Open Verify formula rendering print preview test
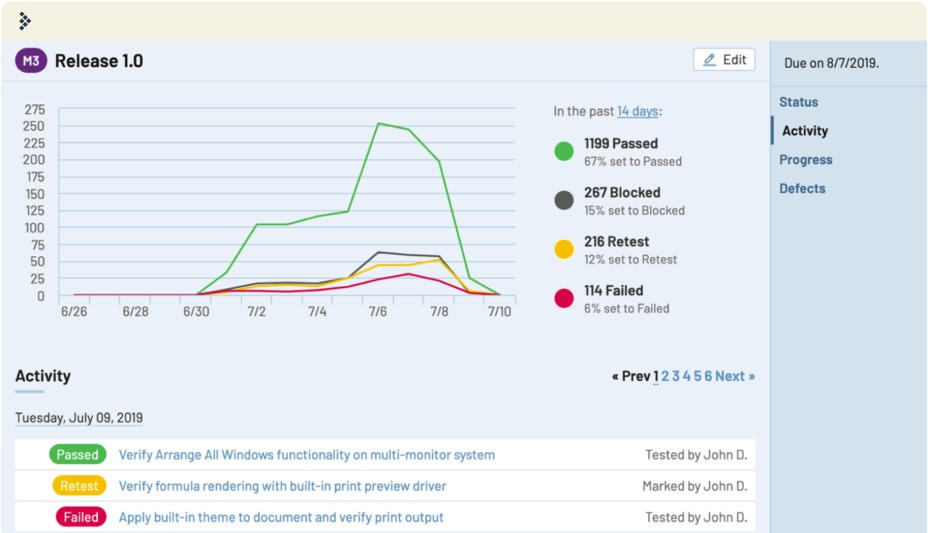Image resolution: width=928 pixels, height=533 pixels. coord(282,486)
